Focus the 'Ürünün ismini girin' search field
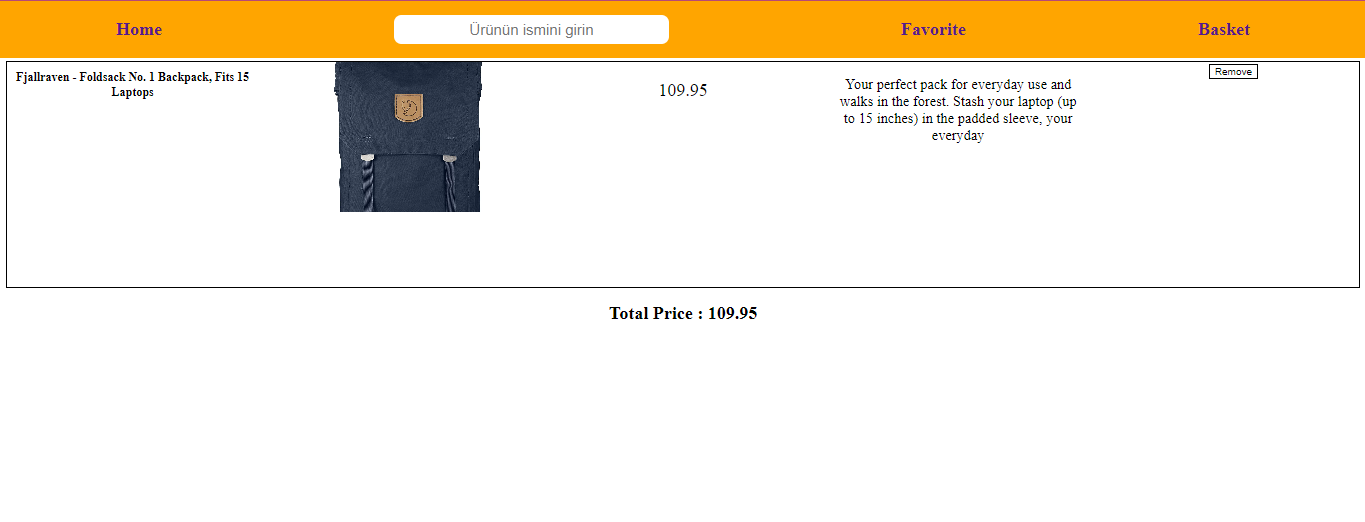 point(531,29)
